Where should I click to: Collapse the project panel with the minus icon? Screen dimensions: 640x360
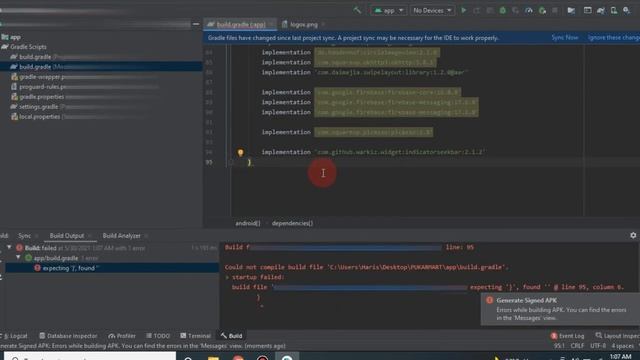click(196, 24)
